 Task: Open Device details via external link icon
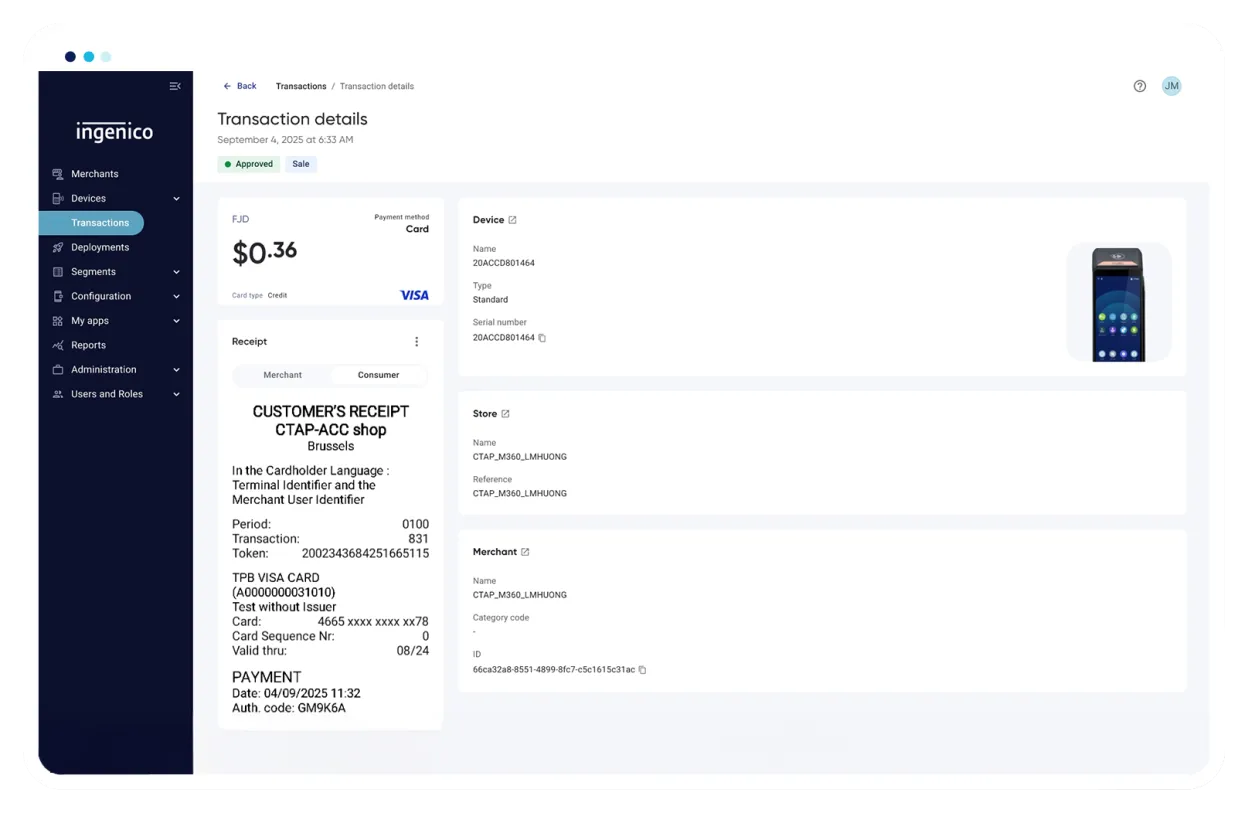[513, 220]
